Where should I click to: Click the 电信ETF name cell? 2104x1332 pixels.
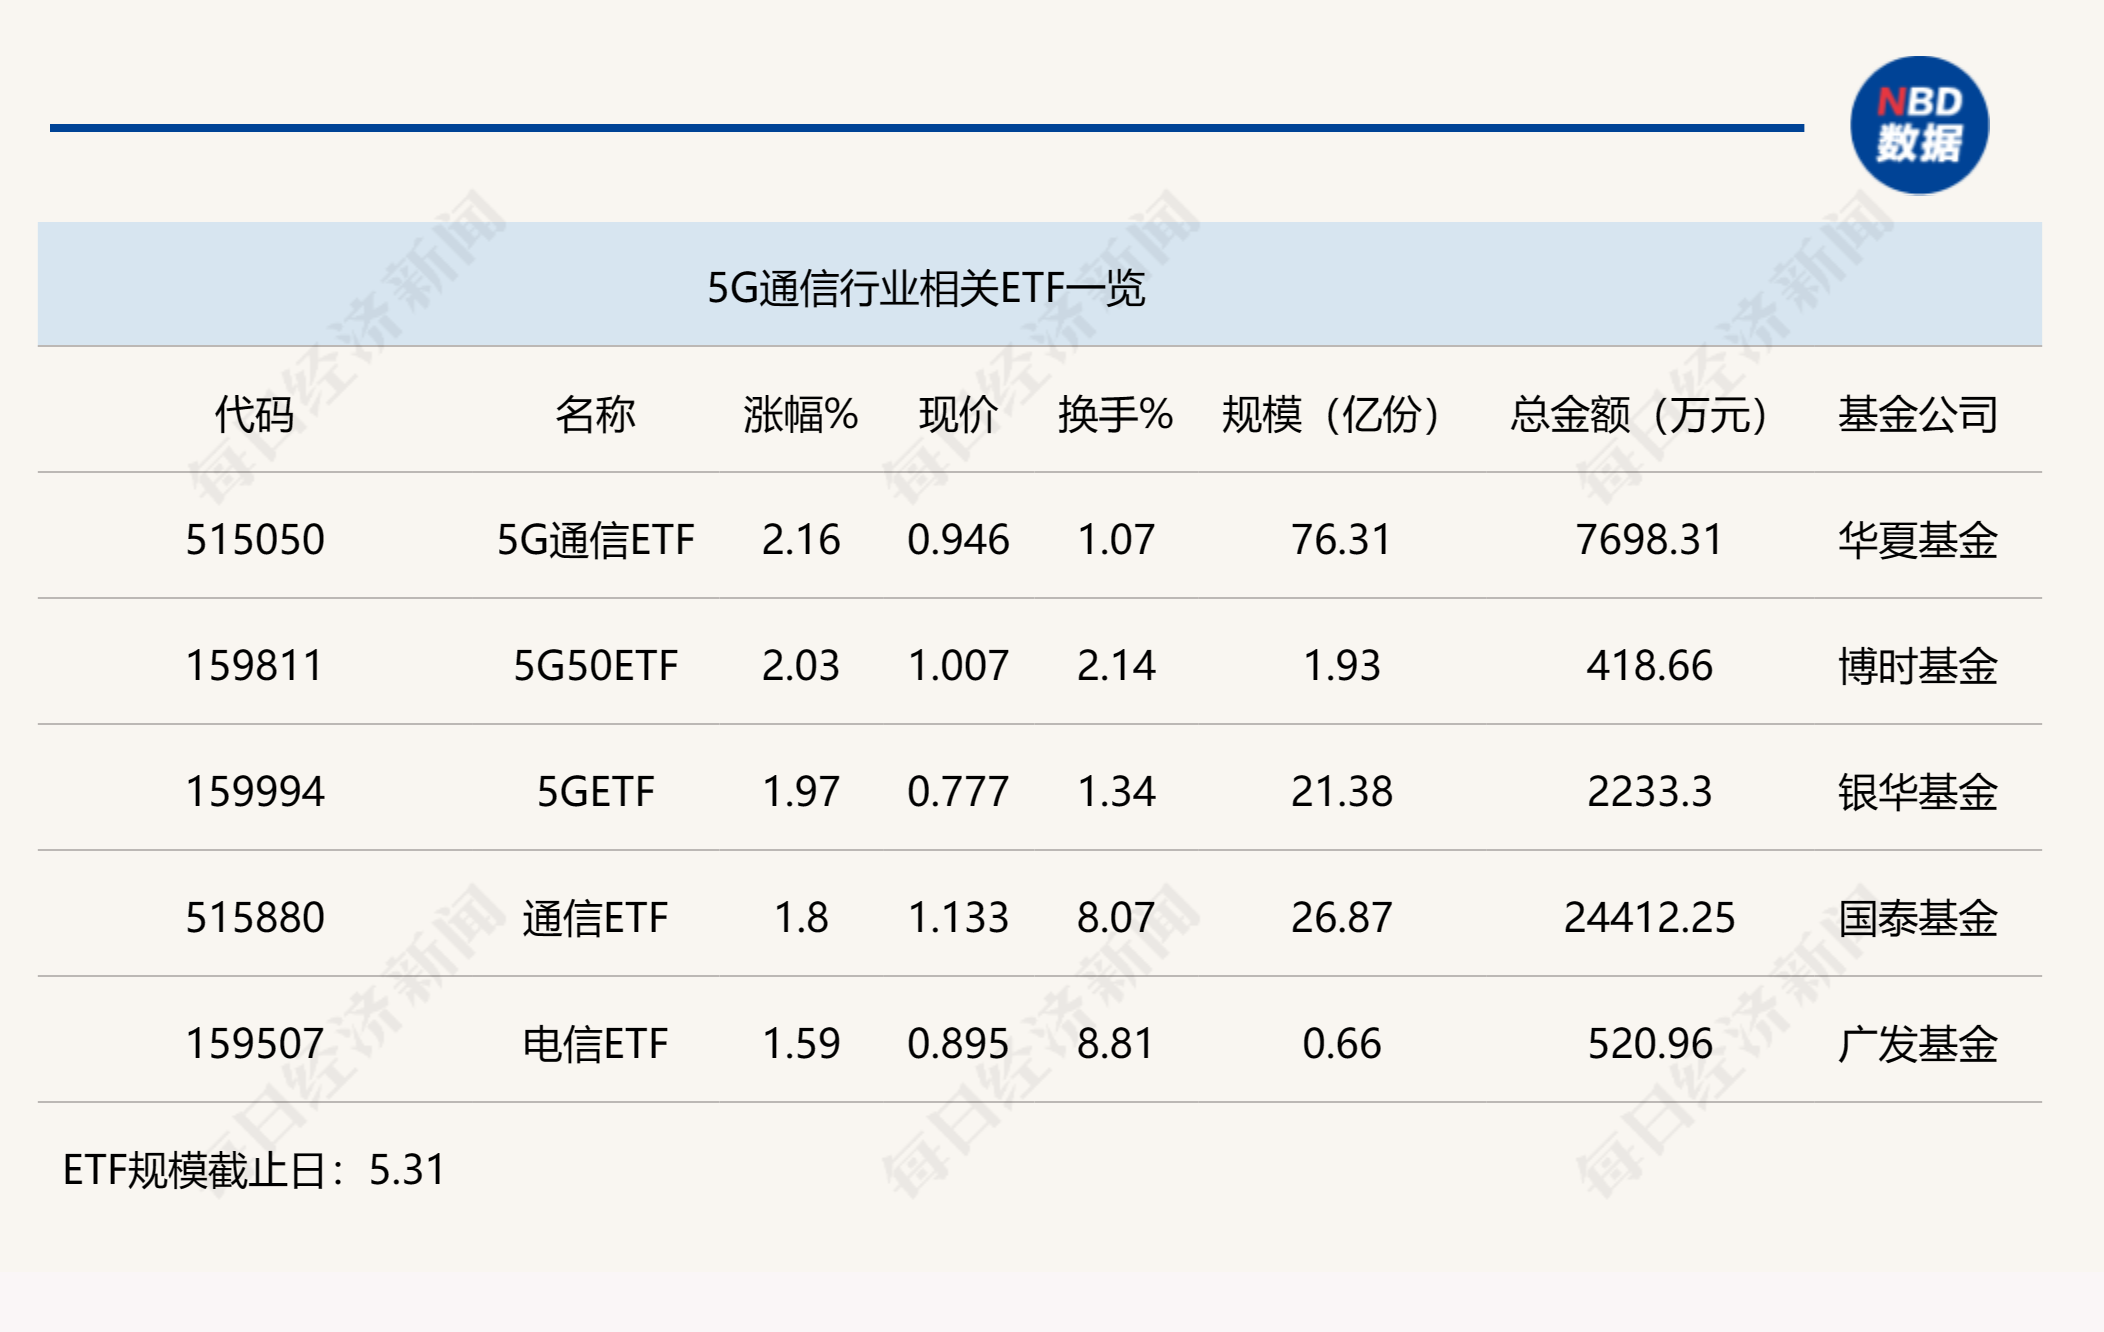[595, 1044]
